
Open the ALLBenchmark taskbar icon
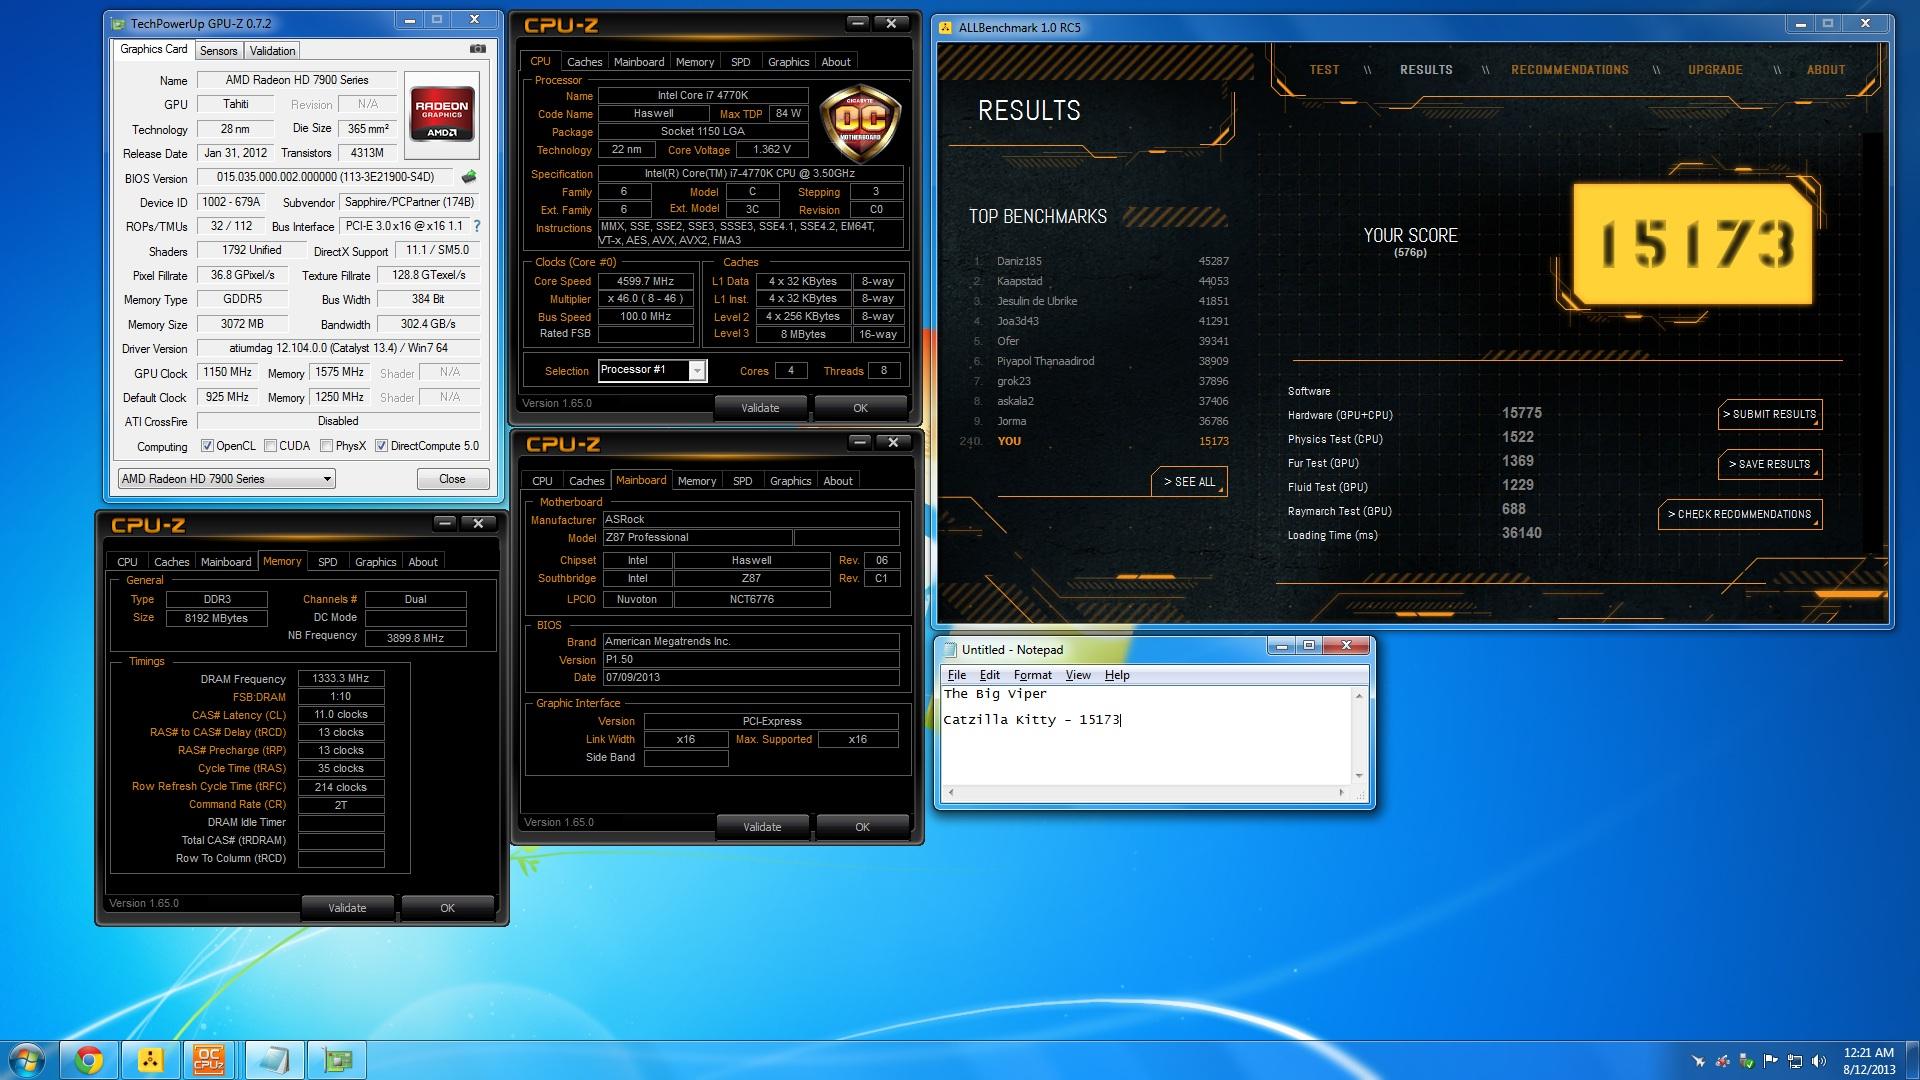point(150,1060)
